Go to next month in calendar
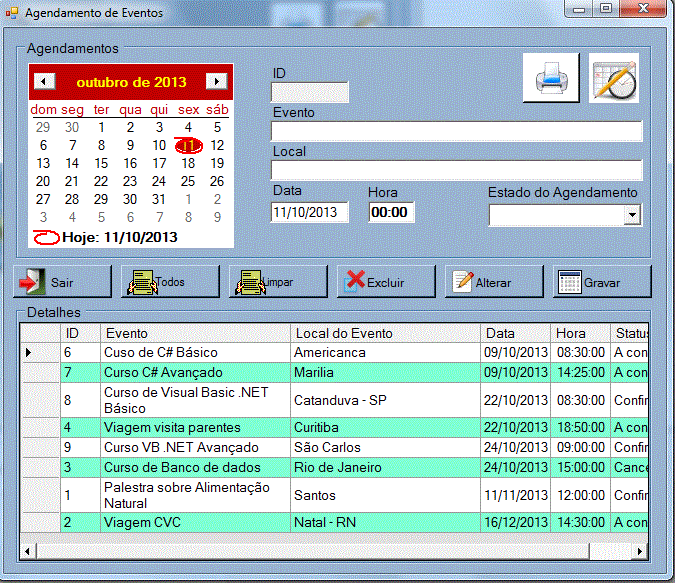The image size is (675, 583). pyautogui.click(x=216, y=81)
